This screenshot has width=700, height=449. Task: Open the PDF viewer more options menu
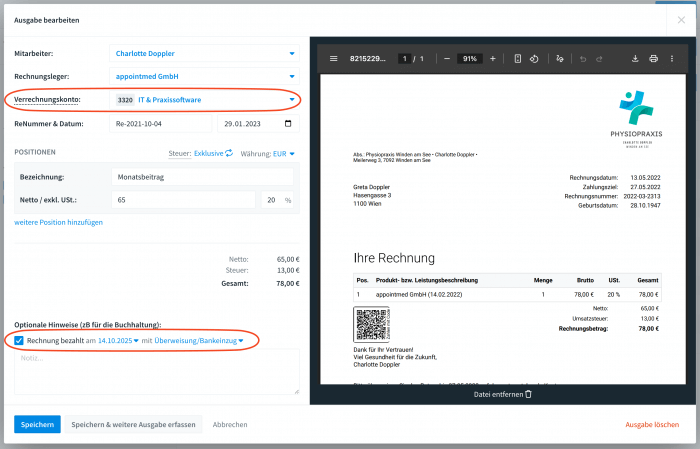tap(673, 59)
